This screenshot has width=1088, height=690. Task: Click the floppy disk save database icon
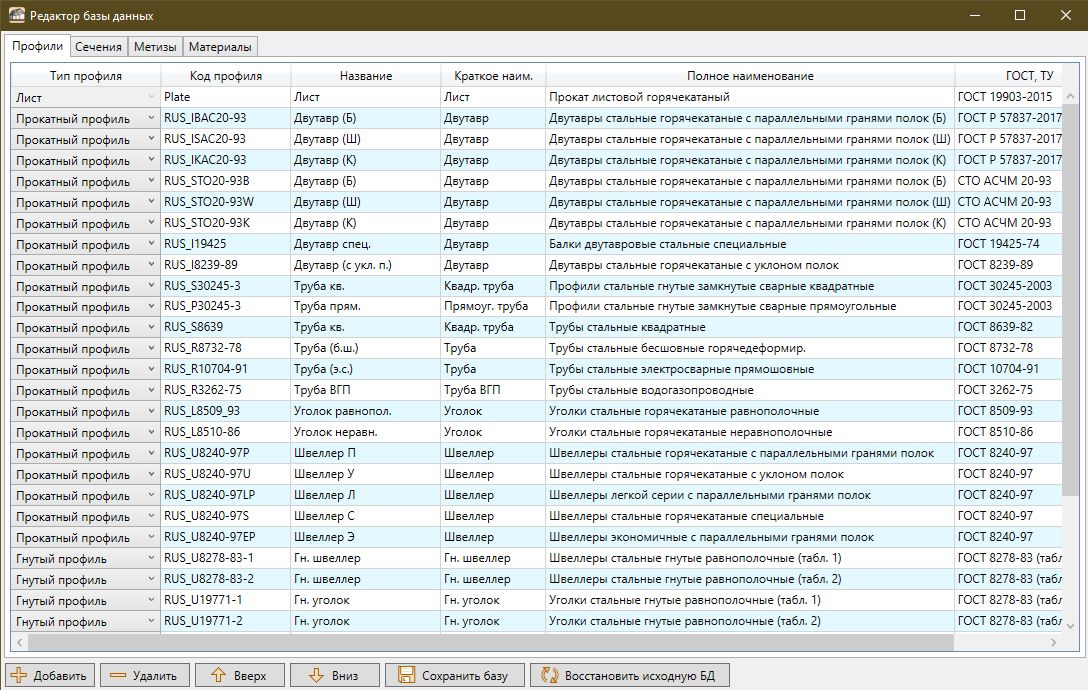click(x=405, y=676)
